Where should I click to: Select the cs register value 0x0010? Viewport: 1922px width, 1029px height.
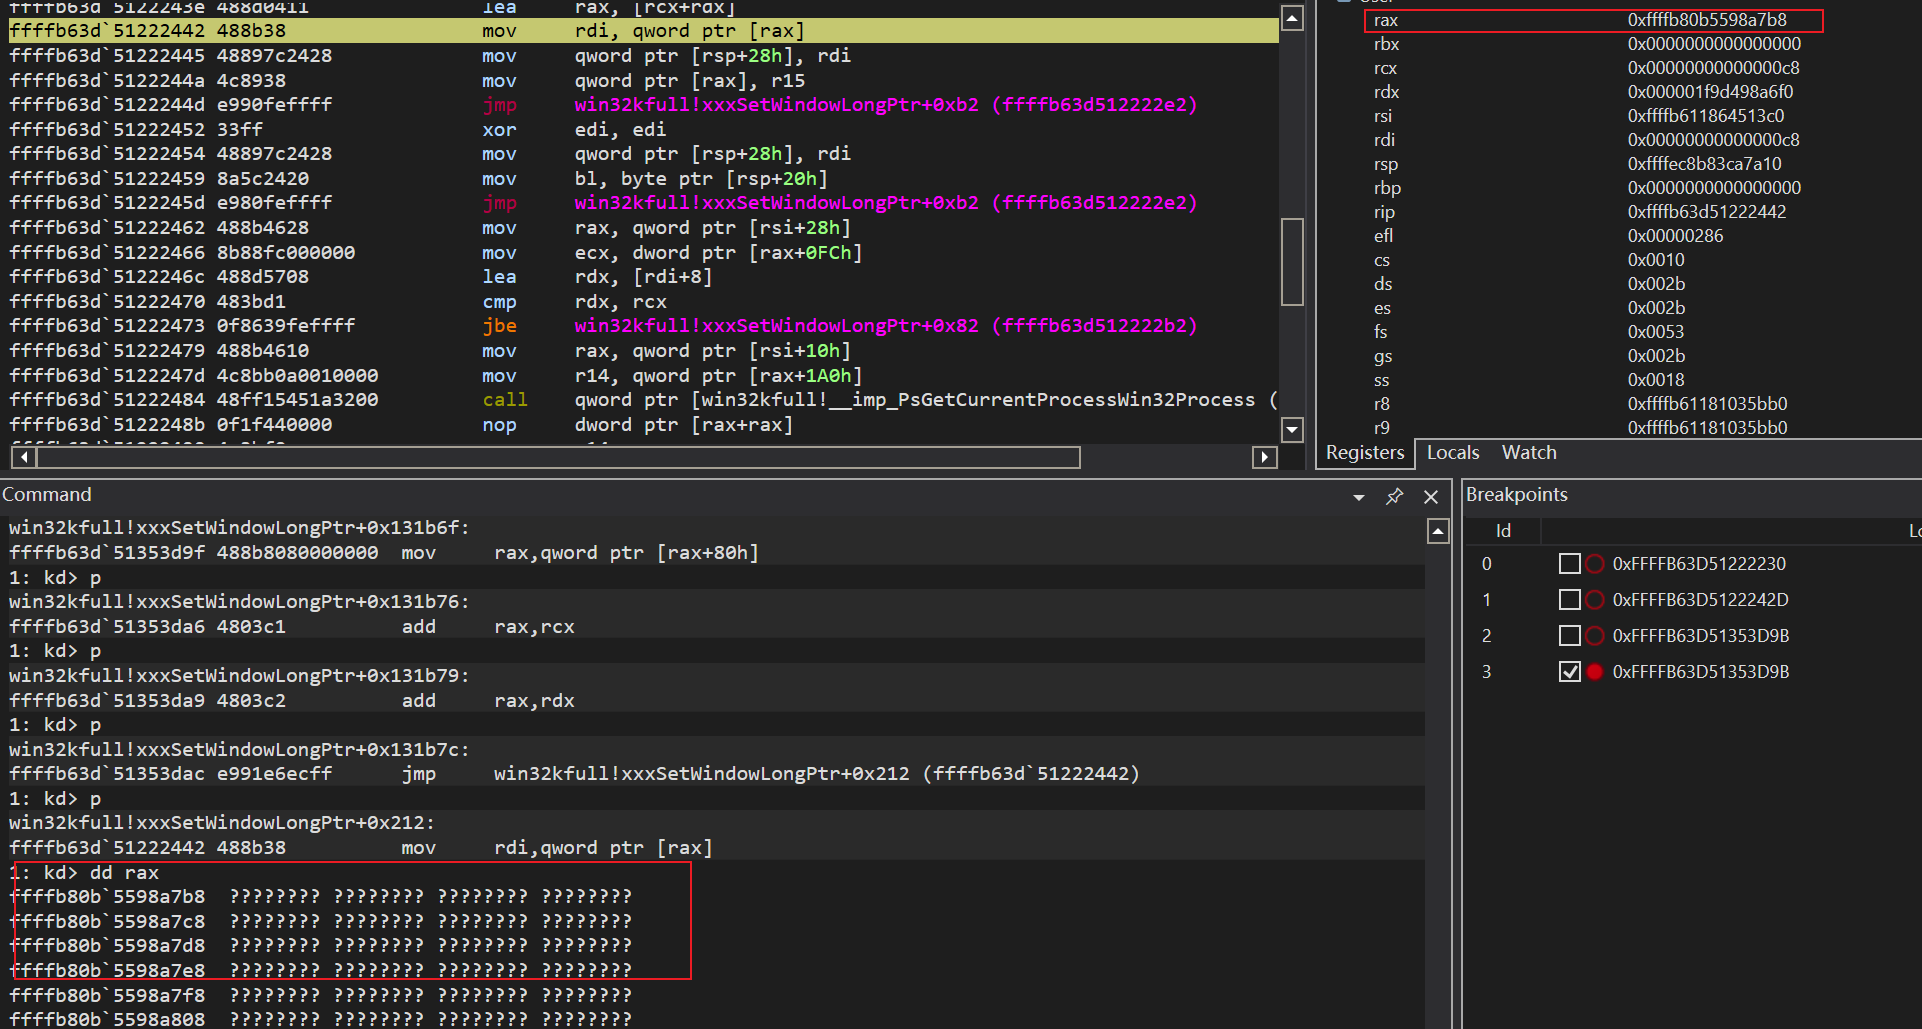tap(1656, 260)
